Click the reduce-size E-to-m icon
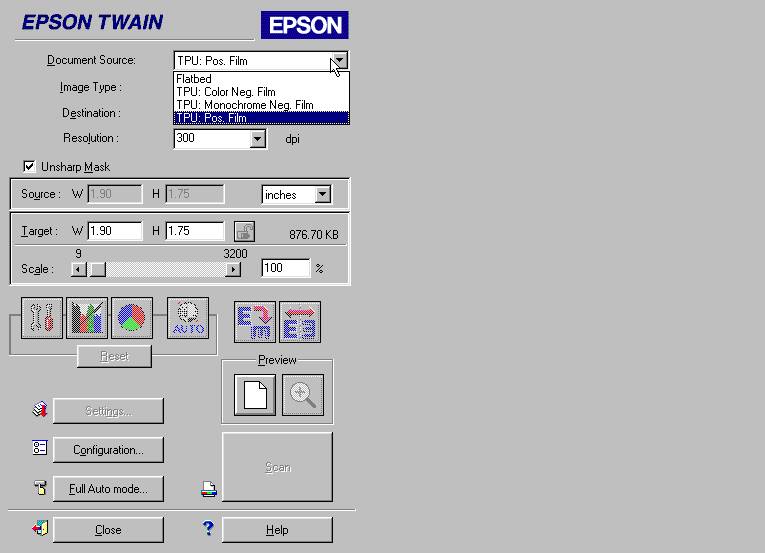This screenshot has height=553, width=765. [x=254, y=322]
